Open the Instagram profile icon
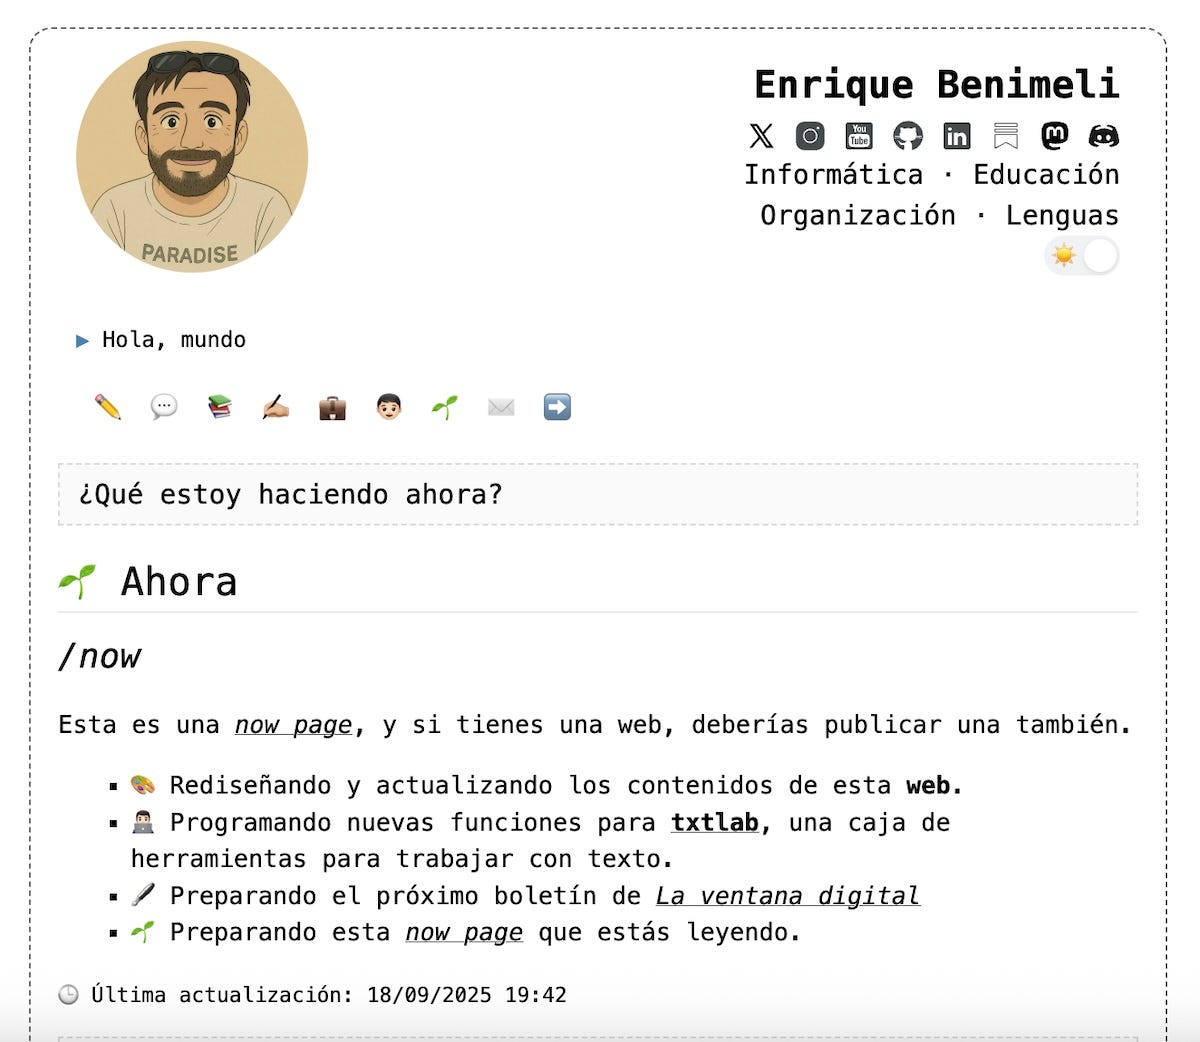This screenshot has width=1200, height=1042. 810,135
